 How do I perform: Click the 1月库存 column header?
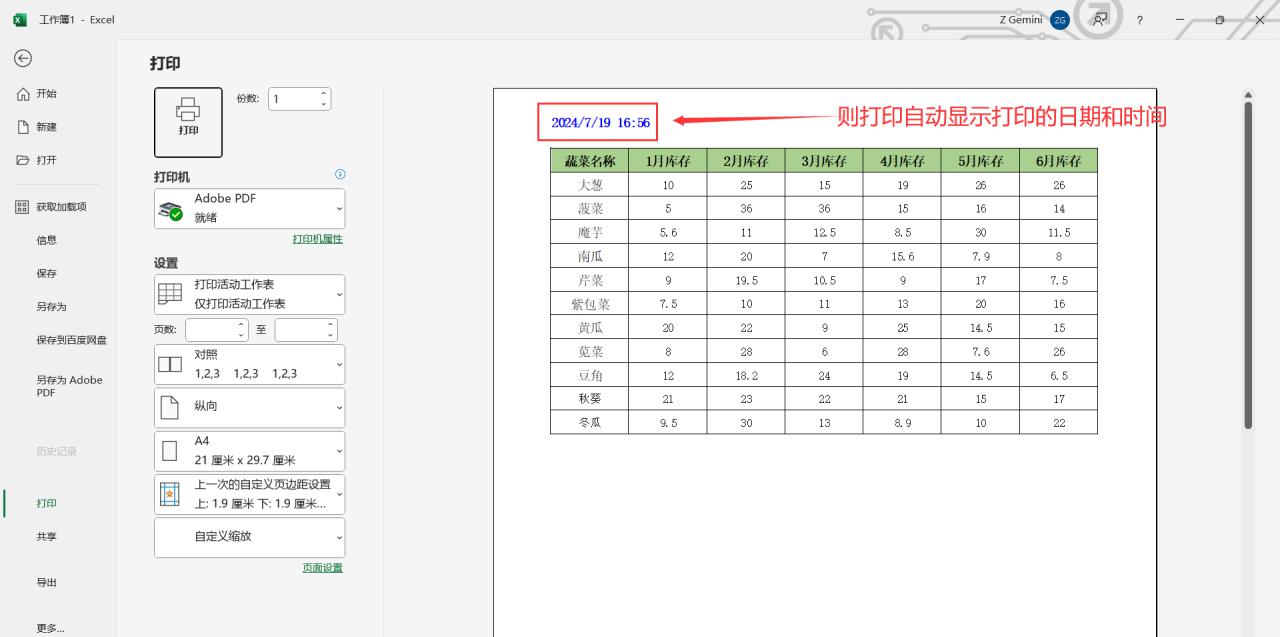coord(668,161)
